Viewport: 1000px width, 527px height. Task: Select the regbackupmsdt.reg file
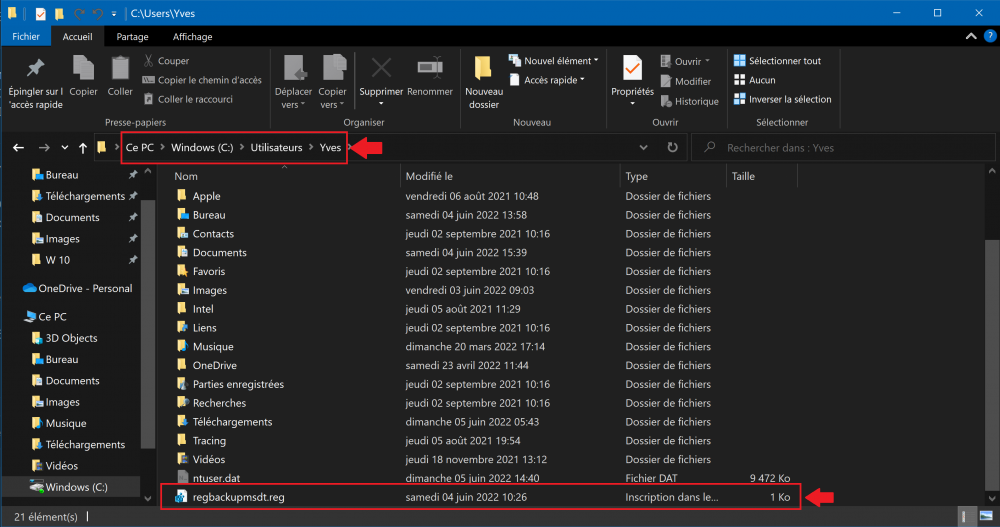point(238,497)
